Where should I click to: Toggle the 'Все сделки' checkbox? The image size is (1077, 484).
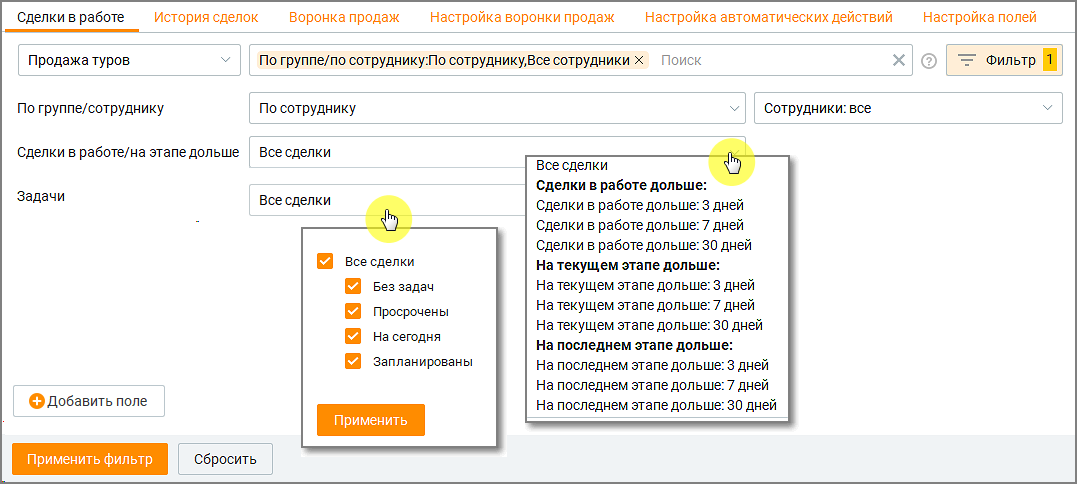tap(325, 262)
